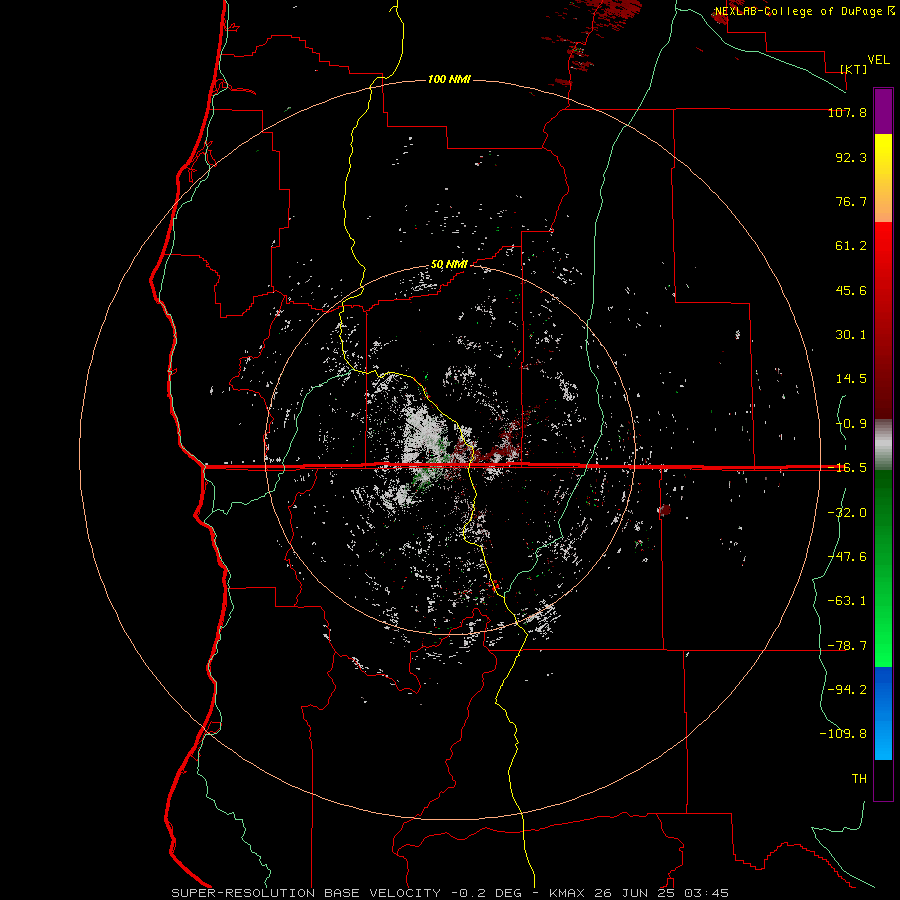Click the 107.8 value on velocity scale
The height and width of the screenshot is (900, 900).
(x=847, y=112)
